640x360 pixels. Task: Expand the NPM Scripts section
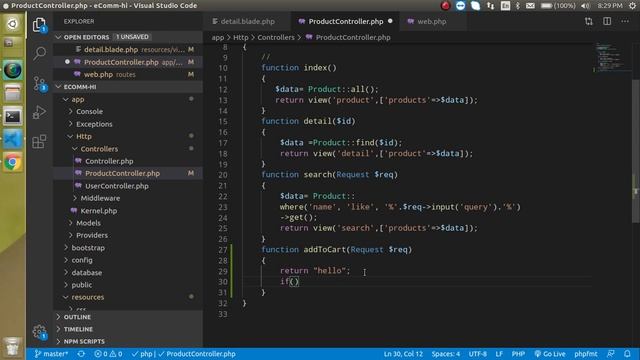[x=128, y=341]
